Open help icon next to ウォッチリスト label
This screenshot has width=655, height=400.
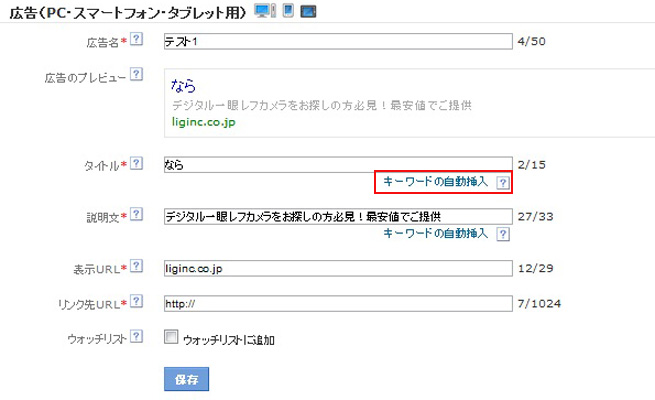[x=136, y=337]
